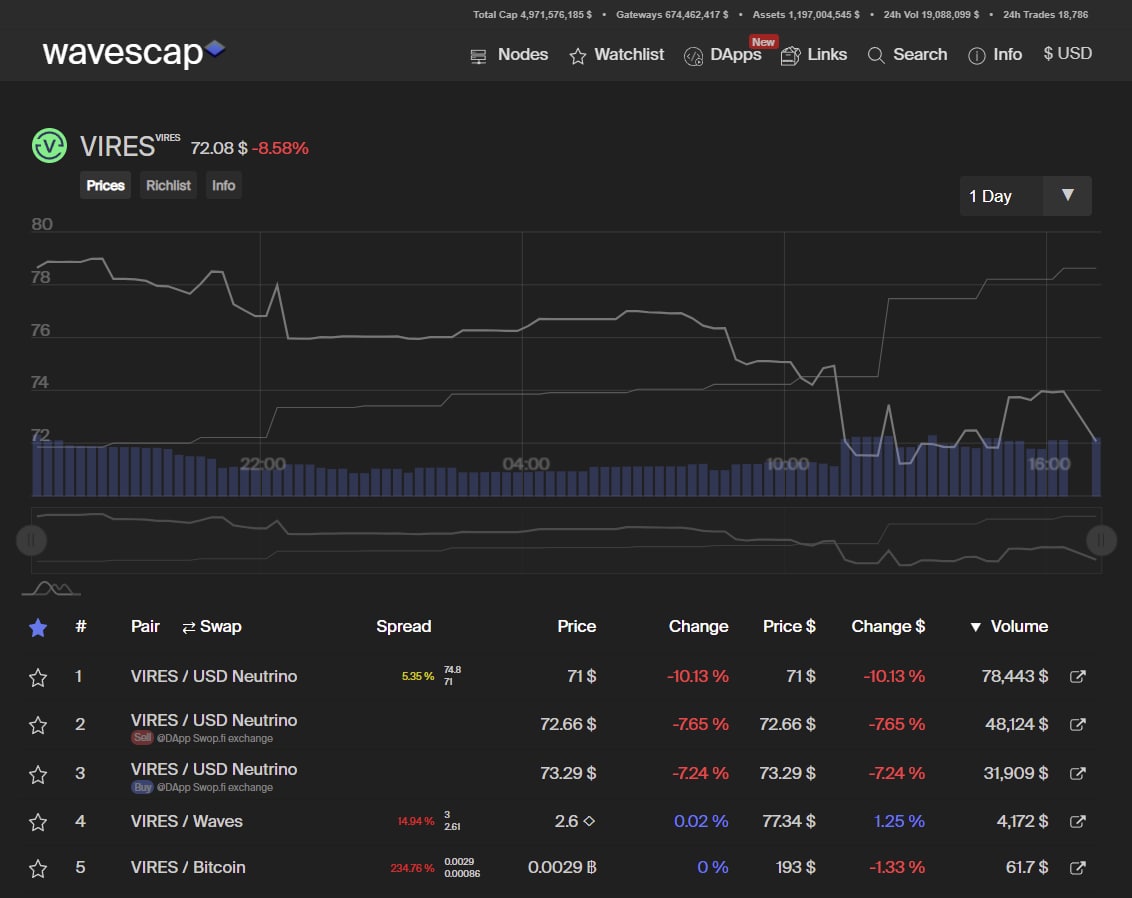1132x898 pixels.
Task: Open external link for VIRES / Waves
Action: pyautogui.click(x=1077, y=821)
